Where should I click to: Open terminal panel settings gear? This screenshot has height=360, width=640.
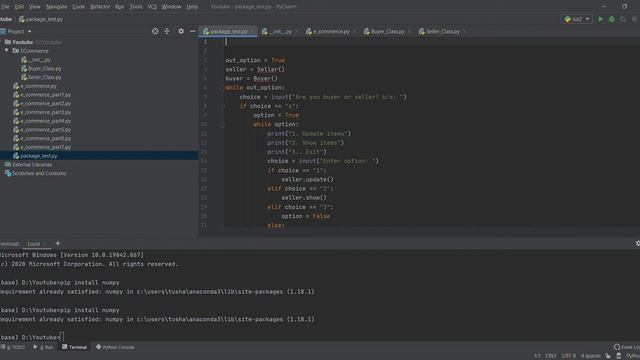(x=638, y=244)
